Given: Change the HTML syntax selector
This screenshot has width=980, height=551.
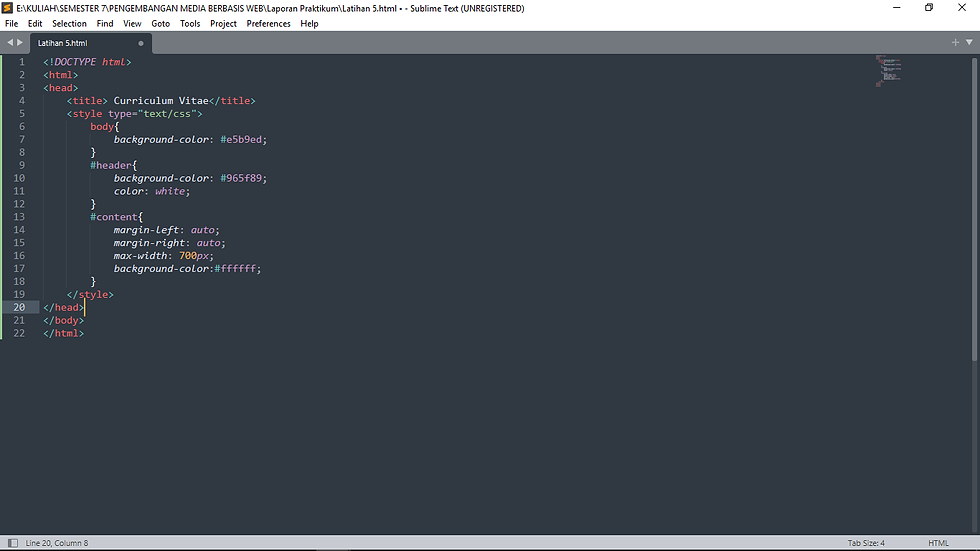Looking at the screenshot, I should (x=938, y=543).
